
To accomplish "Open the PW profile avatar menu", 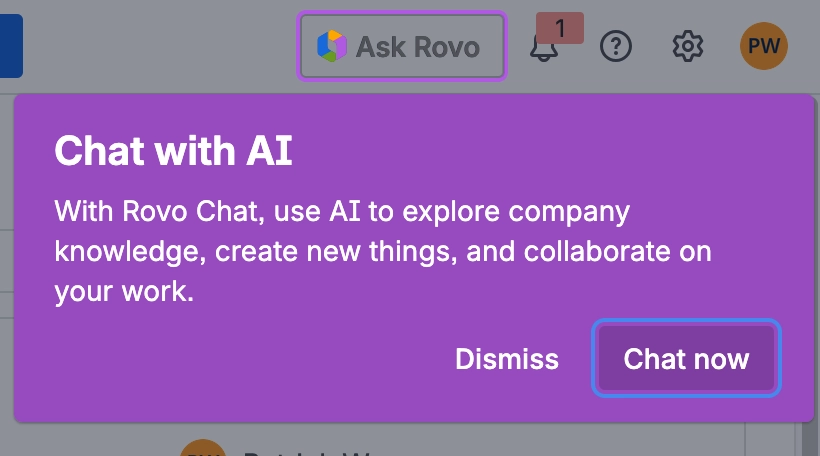I will coord(764,46).
